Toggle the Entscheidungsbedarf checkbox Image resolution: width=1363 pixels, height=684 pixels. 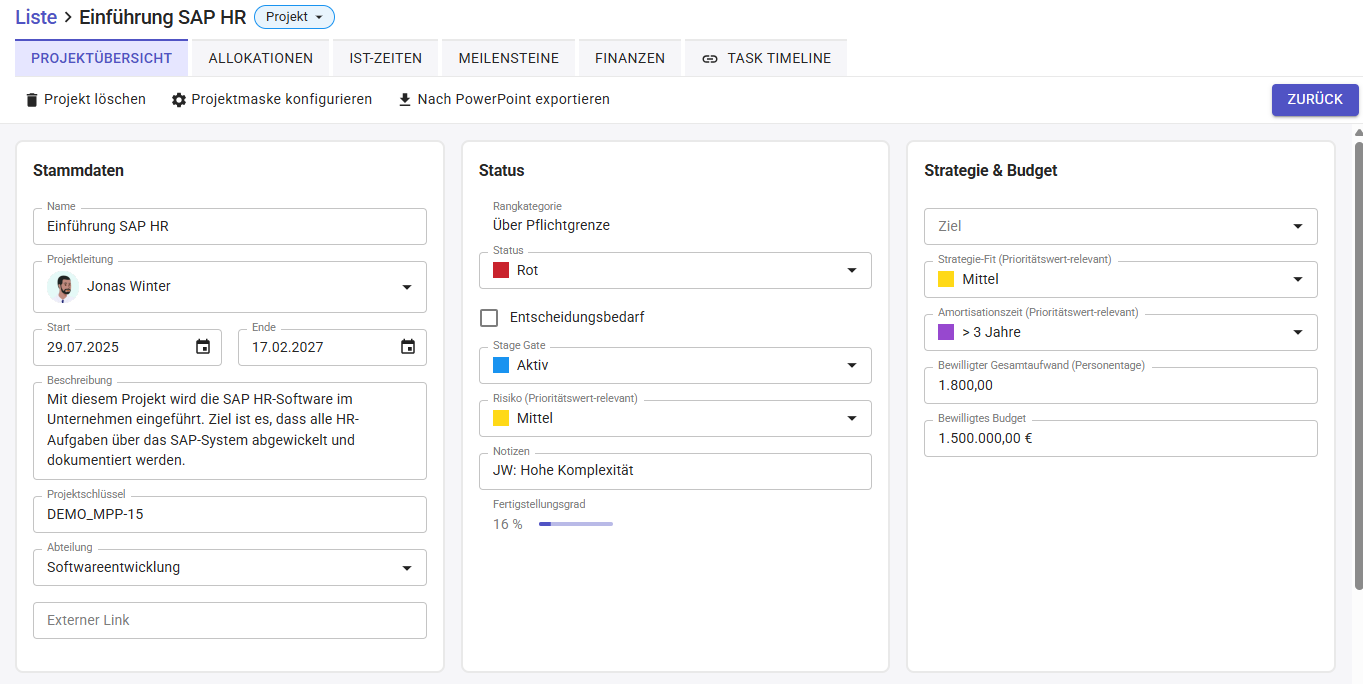click(x=489, y=318)
